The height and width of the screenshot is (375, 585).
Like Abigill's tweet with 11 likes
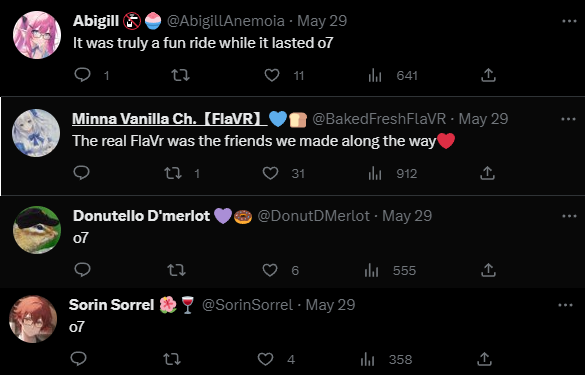coord(272,75)
